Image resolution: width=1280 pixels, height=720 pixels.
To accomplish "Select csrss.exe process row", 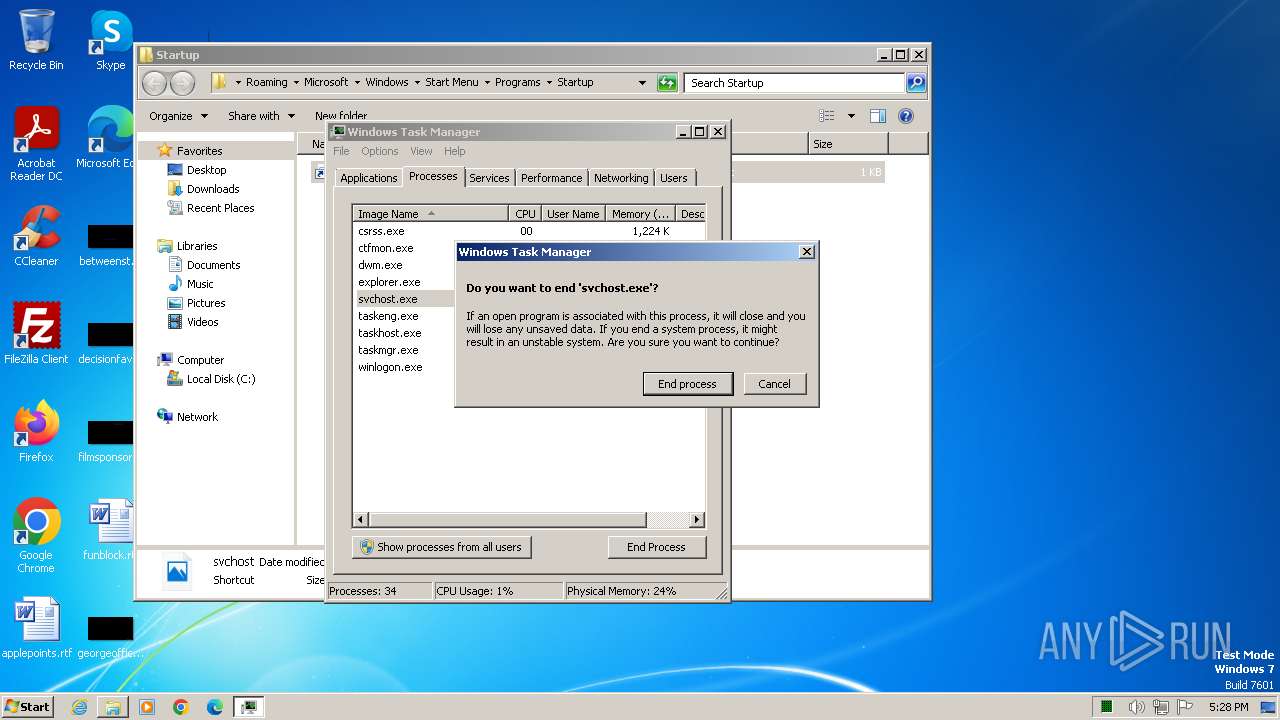I will tap(530, 231).
